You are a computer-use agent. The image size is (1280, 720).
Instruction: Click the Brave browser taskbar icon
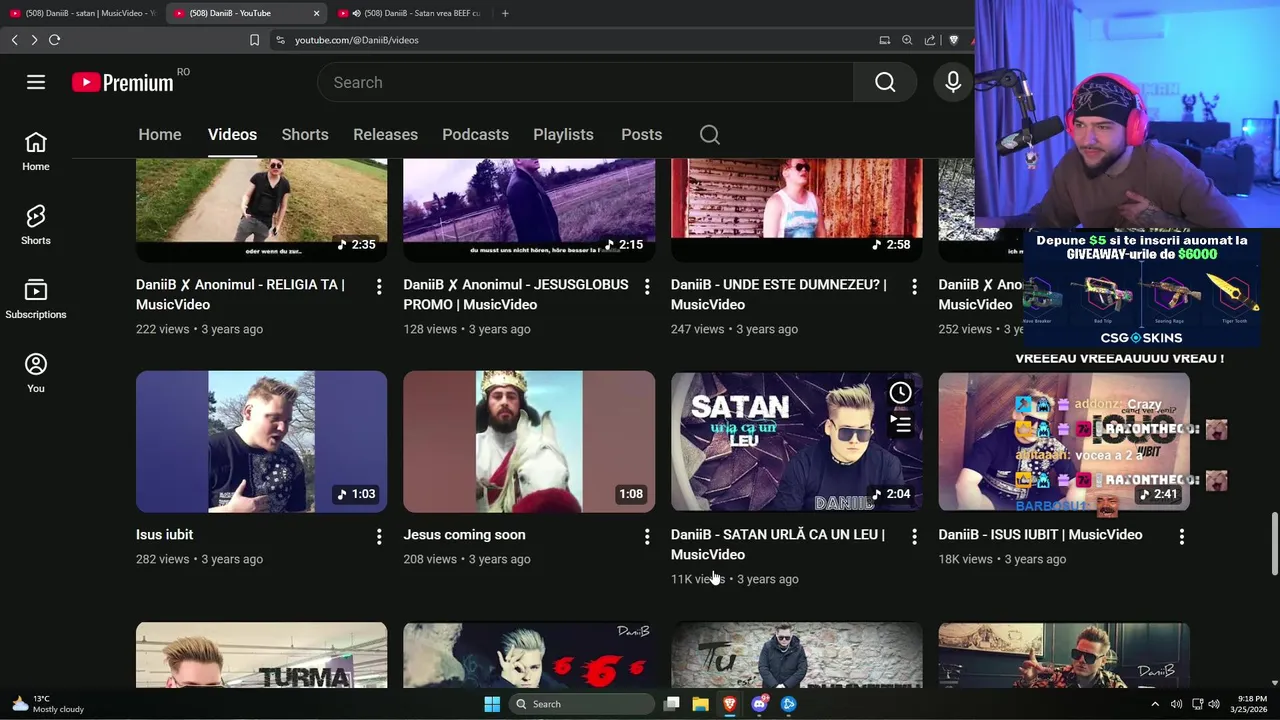[730, 704]
